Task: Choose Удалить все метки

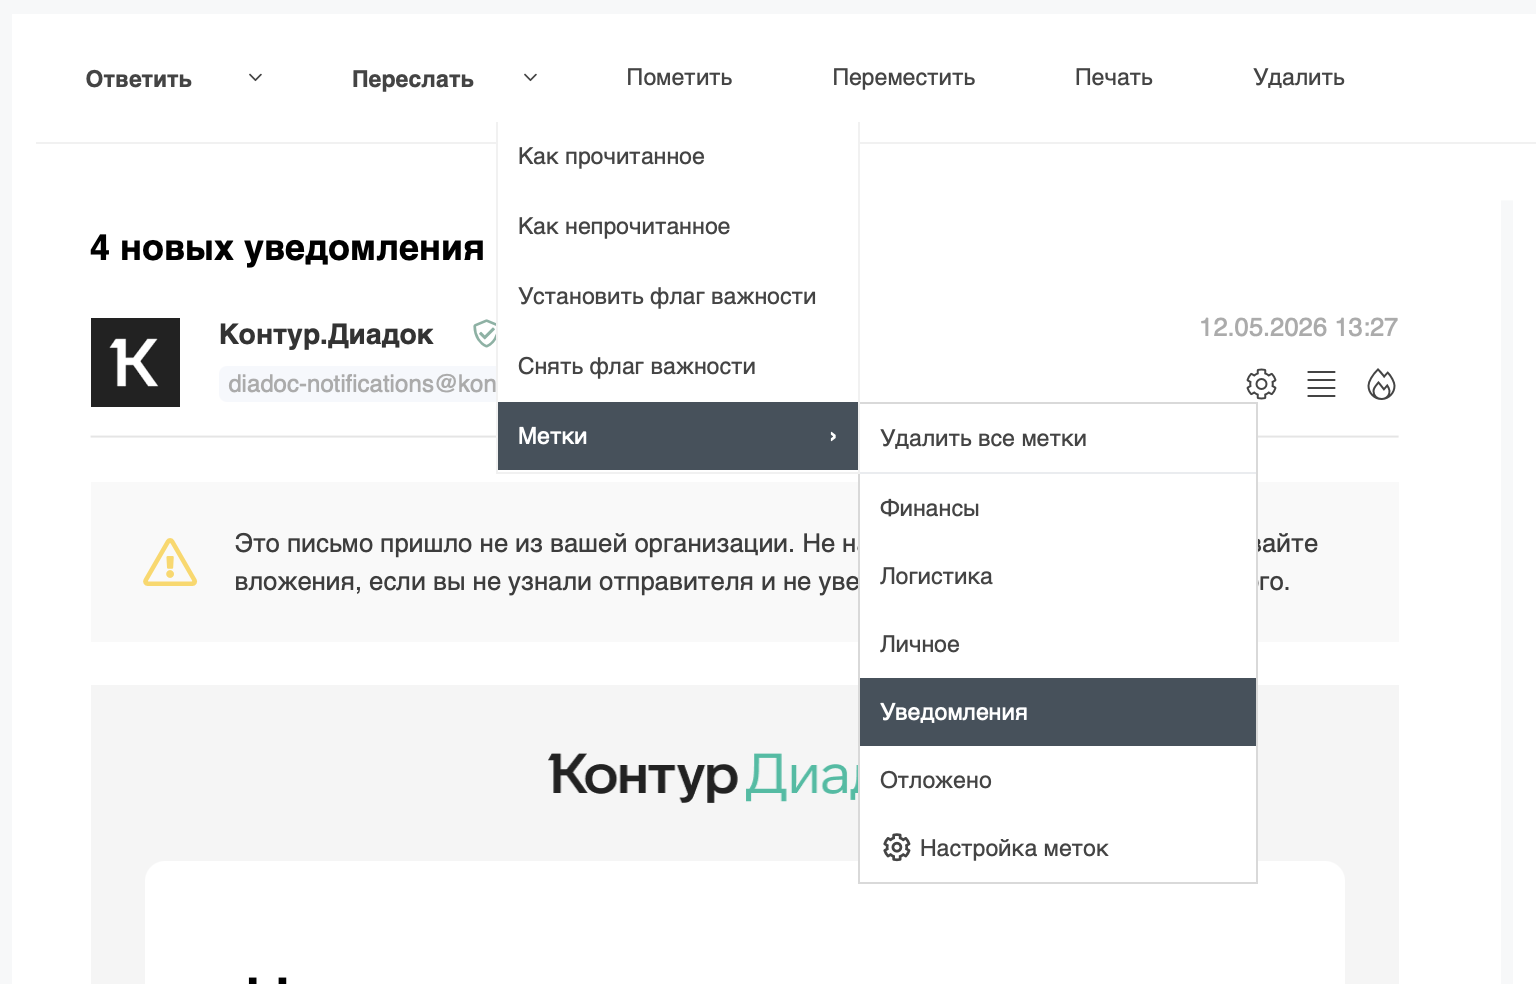Action: point(1058,438)
